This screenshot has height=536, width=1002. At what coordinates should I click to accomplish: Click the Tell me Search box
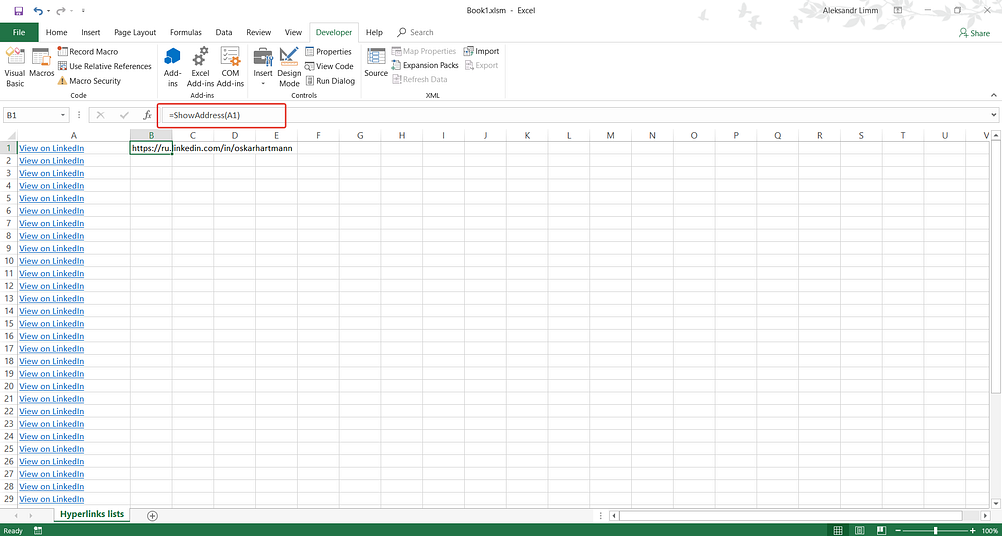[x=415, y=33]
